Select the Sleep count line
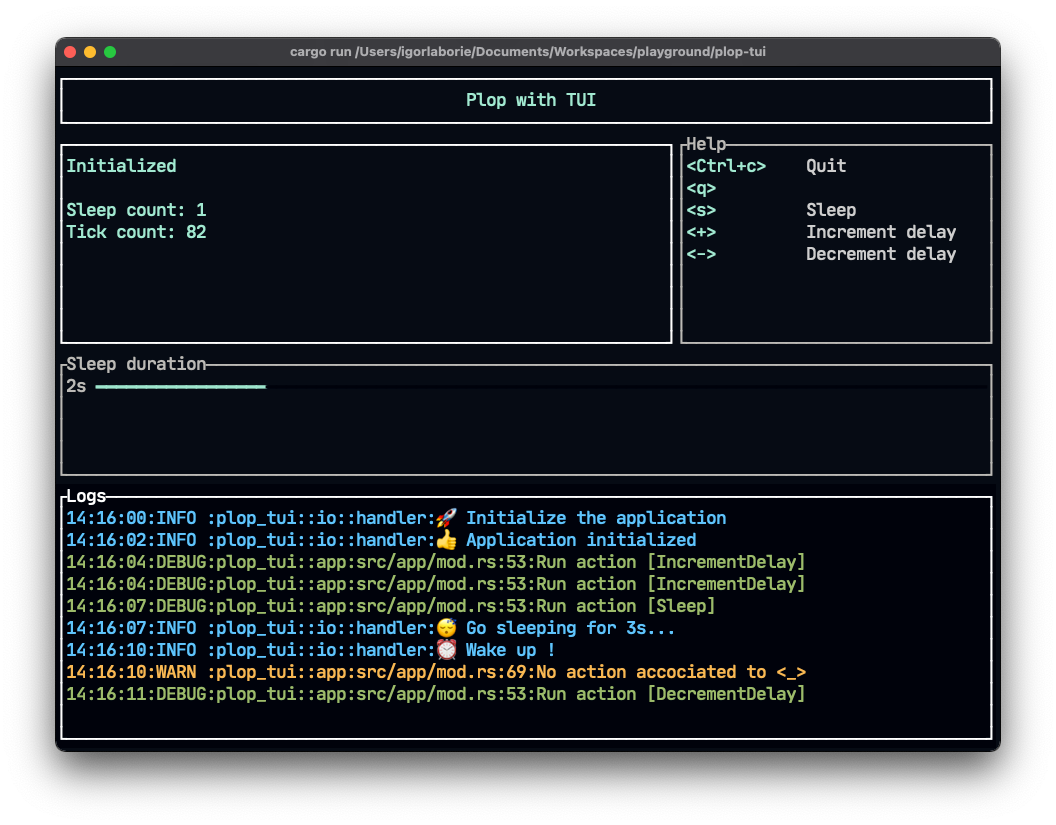Screen dimensions: 1056x825 136,210
